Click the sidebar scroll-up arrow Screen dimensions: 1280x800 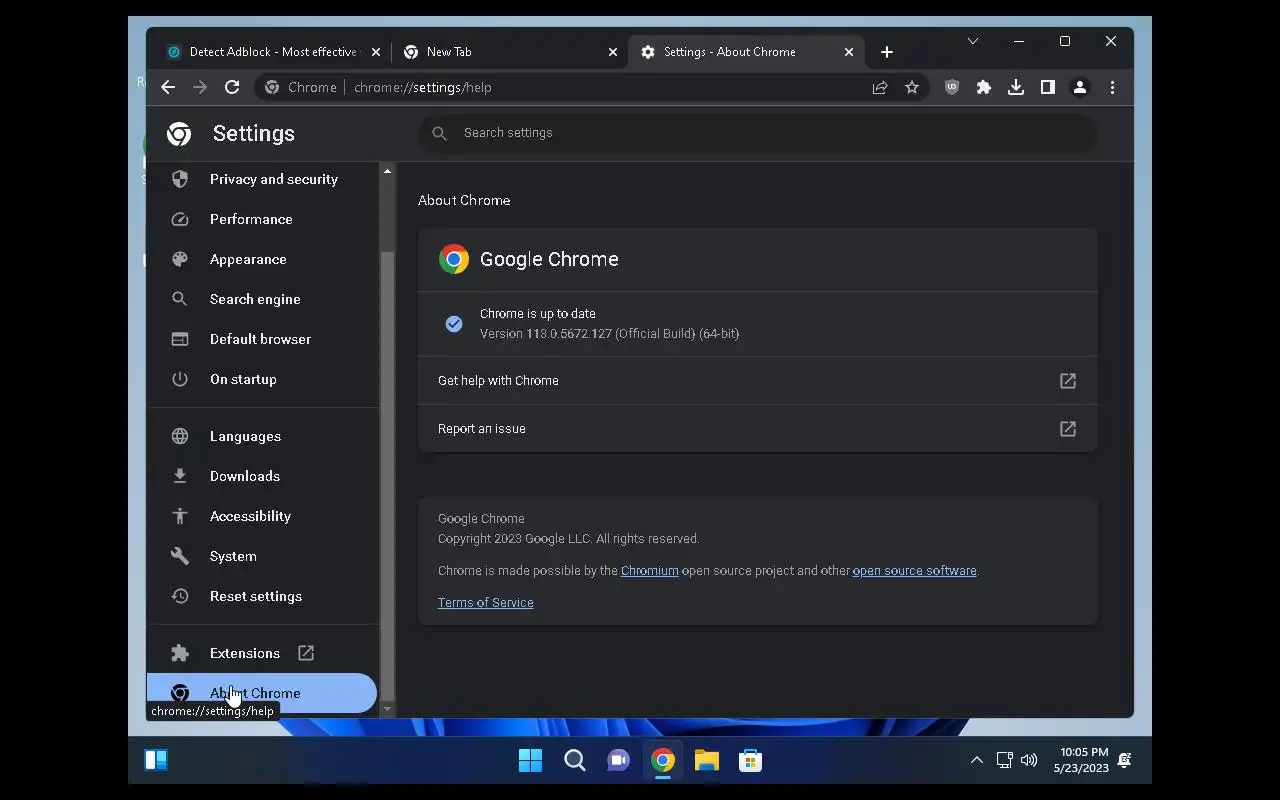click(x=387, y=172)
